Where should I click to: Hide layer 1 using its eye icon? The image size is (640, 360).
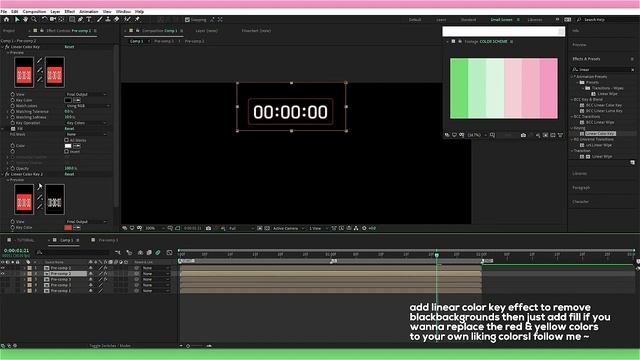coord(3,268)
